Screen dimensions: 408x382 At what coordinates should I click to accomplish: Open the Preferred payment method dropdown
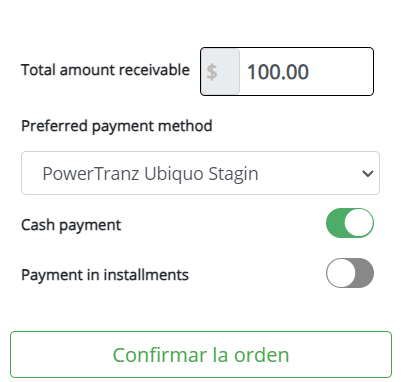coord(200,173)
